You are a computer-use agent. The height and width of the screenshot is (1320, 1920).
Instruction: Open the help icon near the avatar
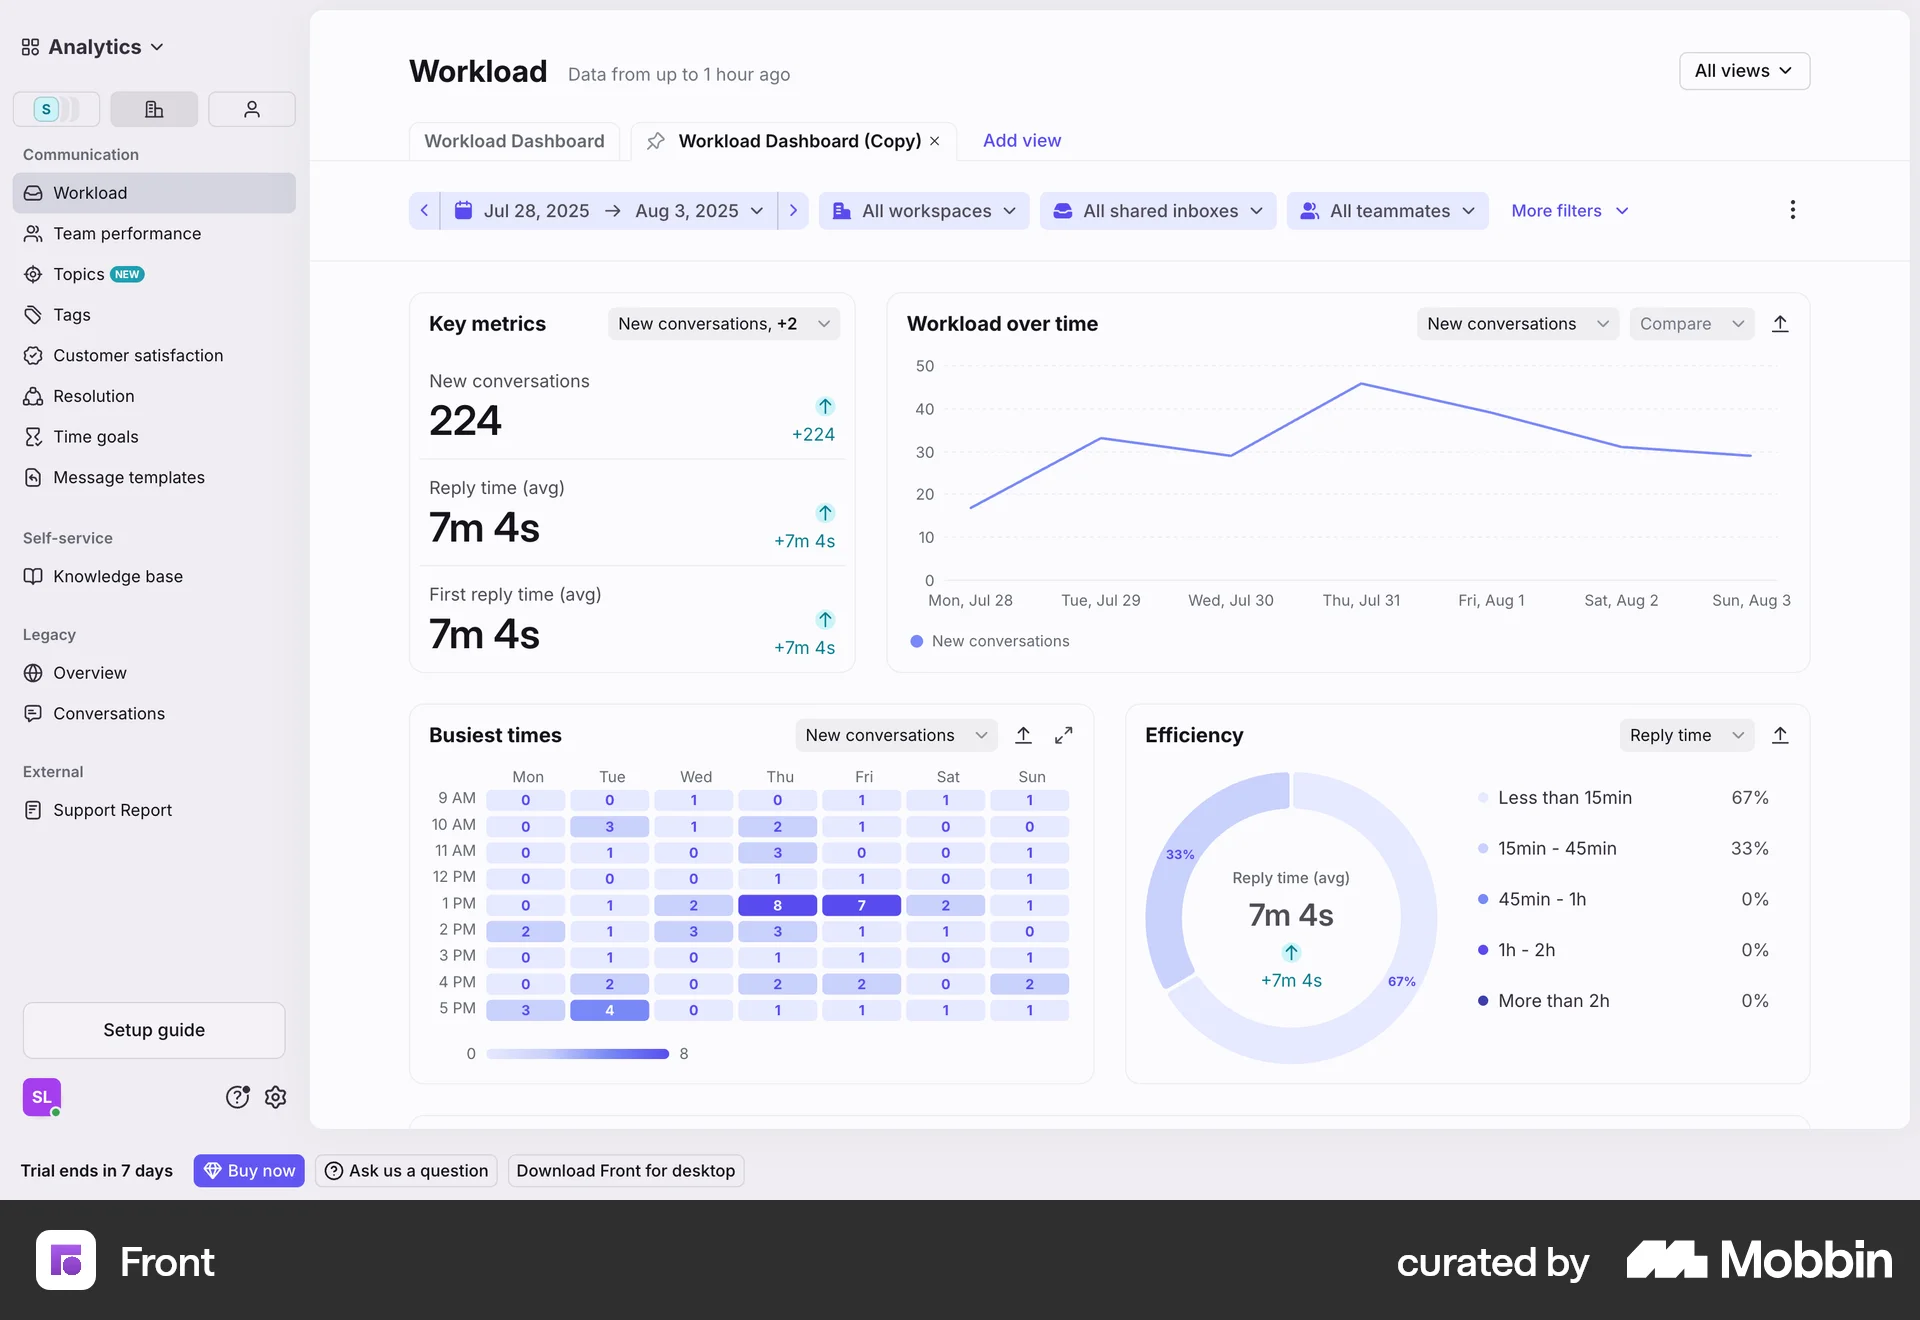pyautogui.click(x=237, y=1097)
